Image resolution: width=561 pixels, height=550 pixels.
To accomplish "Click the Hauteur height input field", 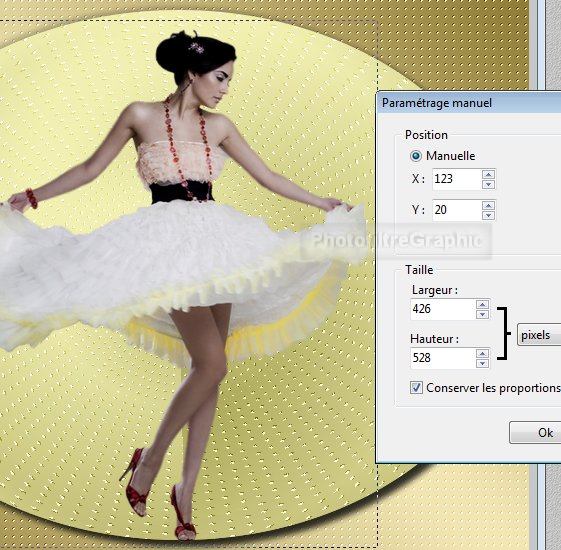I will 443,358.
